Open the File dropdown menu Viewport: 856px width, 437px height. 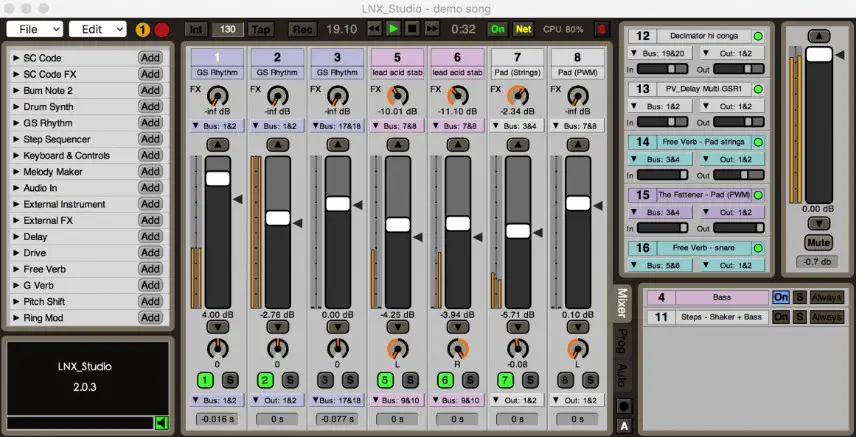(34, 29)
